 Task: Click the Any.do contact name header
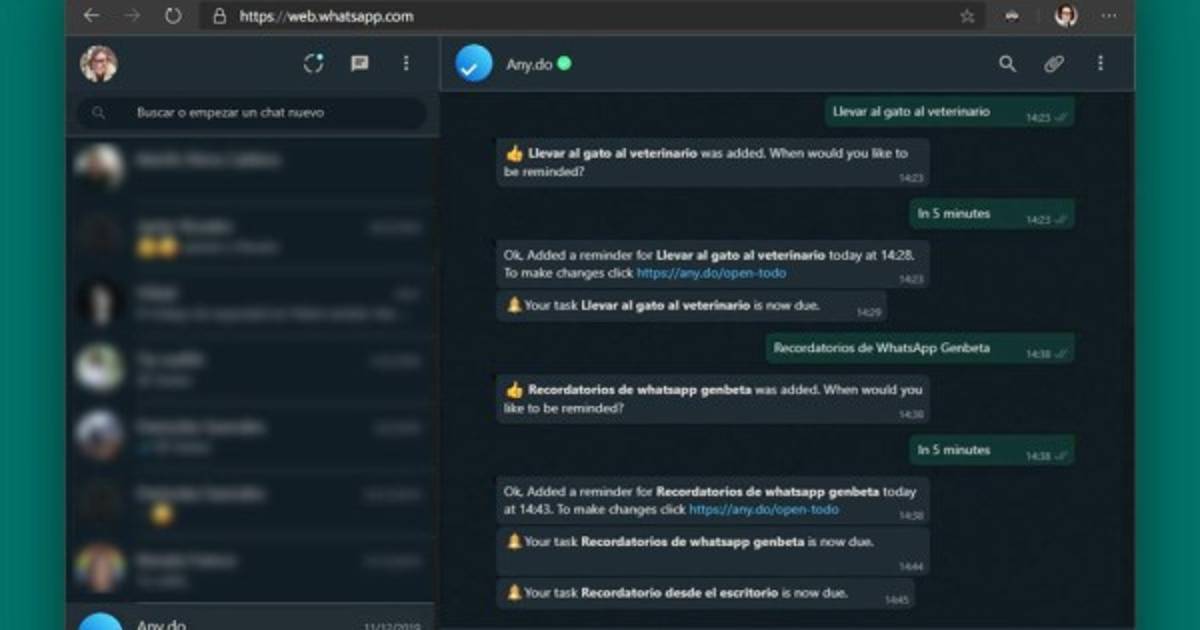(x=529, y=65)
